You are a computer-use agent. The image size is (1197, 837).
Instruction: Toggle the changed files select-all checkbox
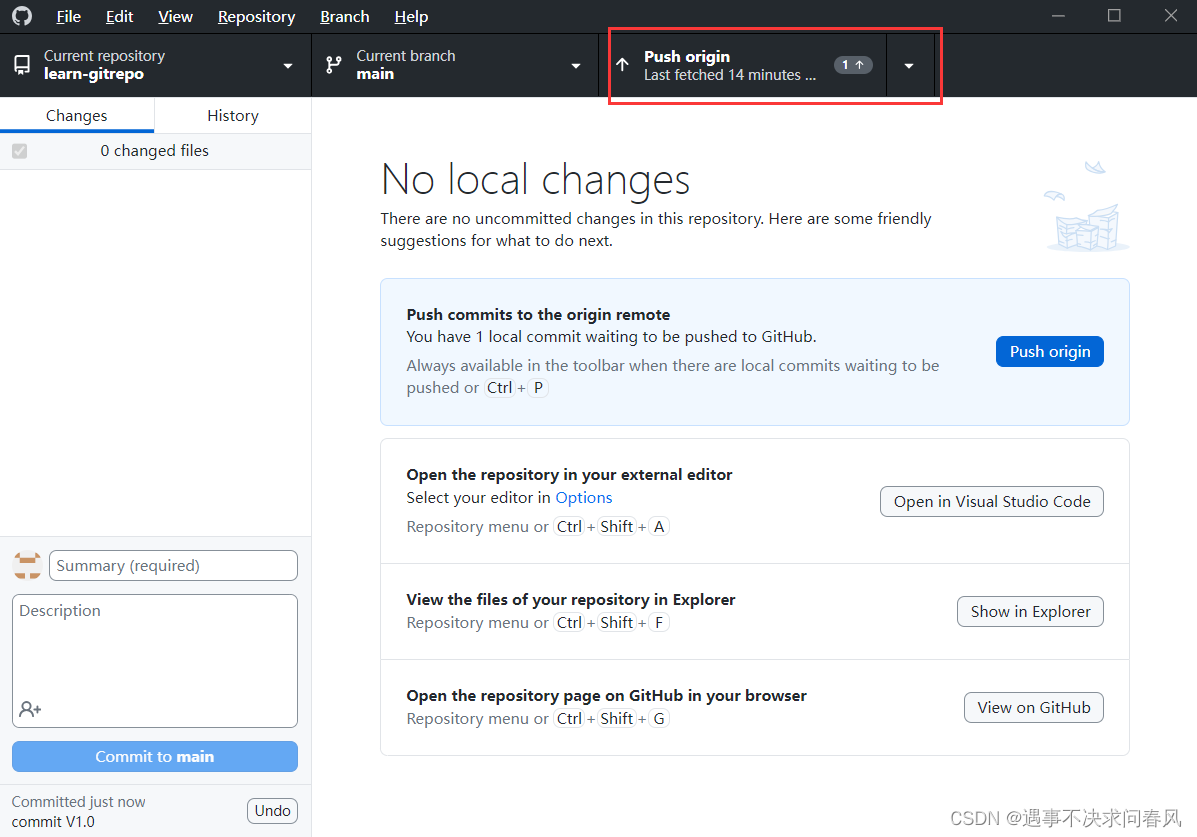(20, 151)
